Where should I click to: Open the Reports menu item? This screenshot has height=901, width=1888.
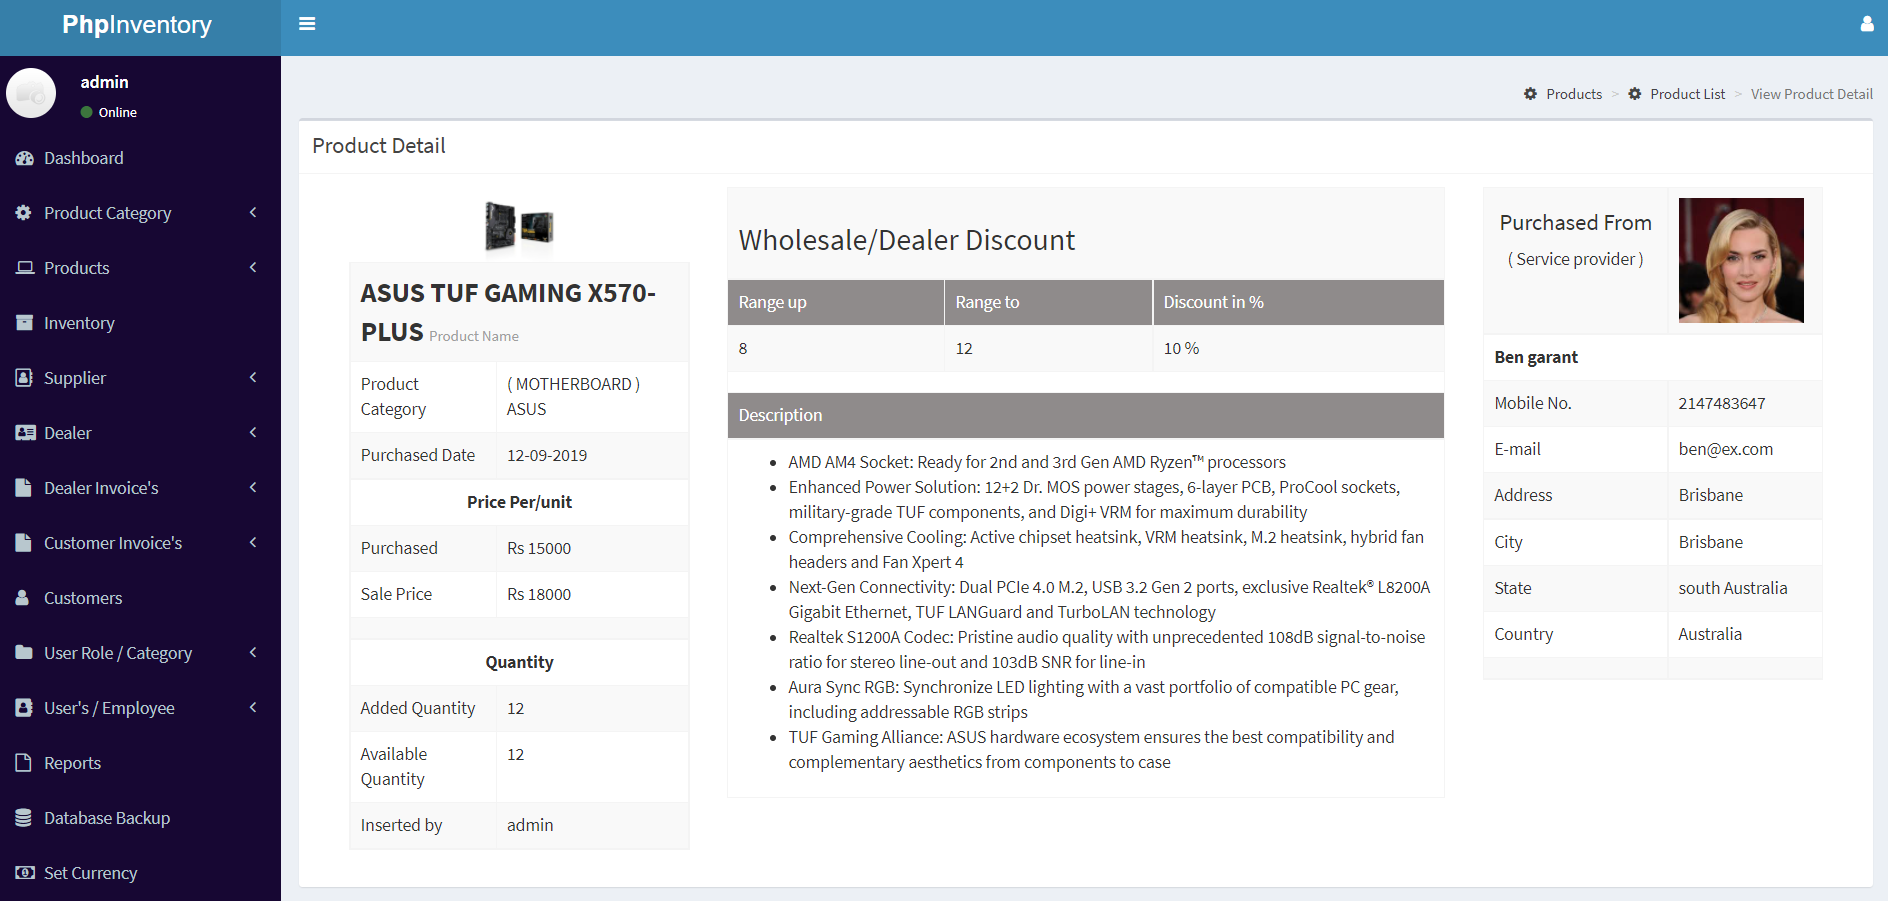pyautogui.click(x=140, y=763)
